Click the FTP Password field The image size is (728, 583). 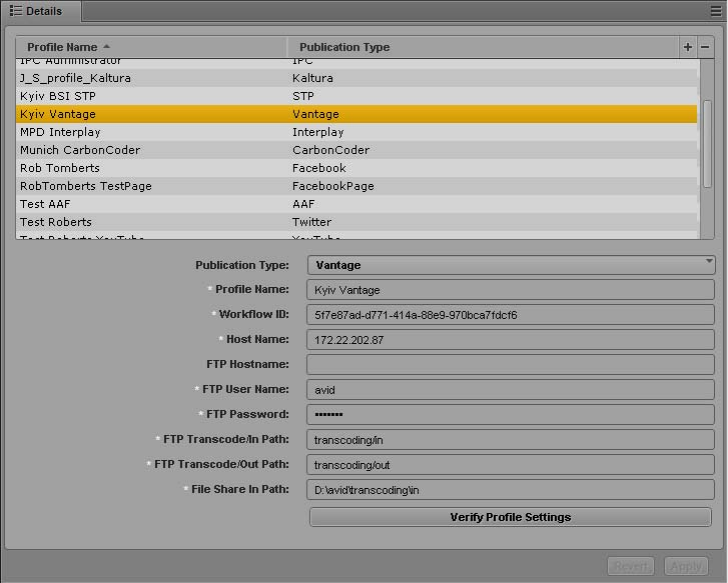(511, 414)
